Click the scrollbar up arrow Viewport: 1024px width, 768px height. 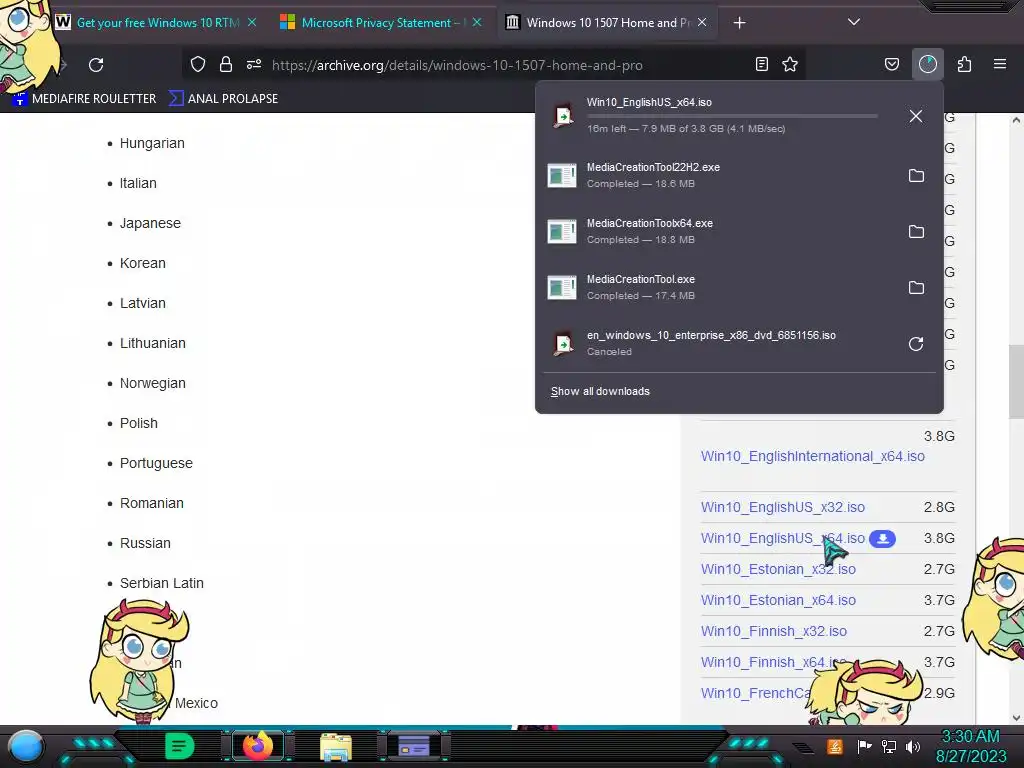1016,120
